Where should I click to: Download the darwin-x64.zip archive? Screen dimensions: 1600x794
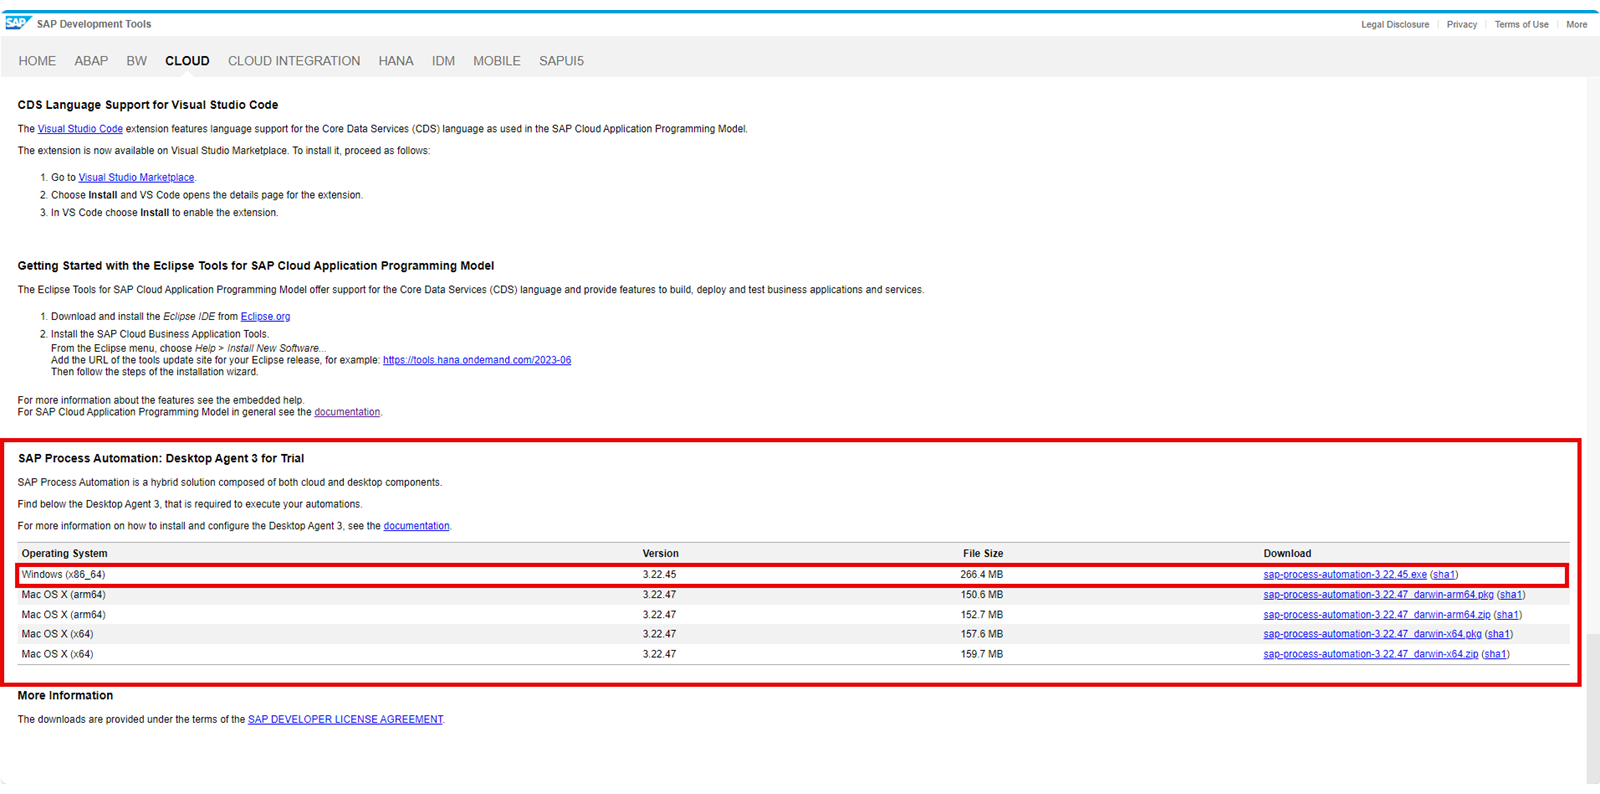[x=1370, y=654]
